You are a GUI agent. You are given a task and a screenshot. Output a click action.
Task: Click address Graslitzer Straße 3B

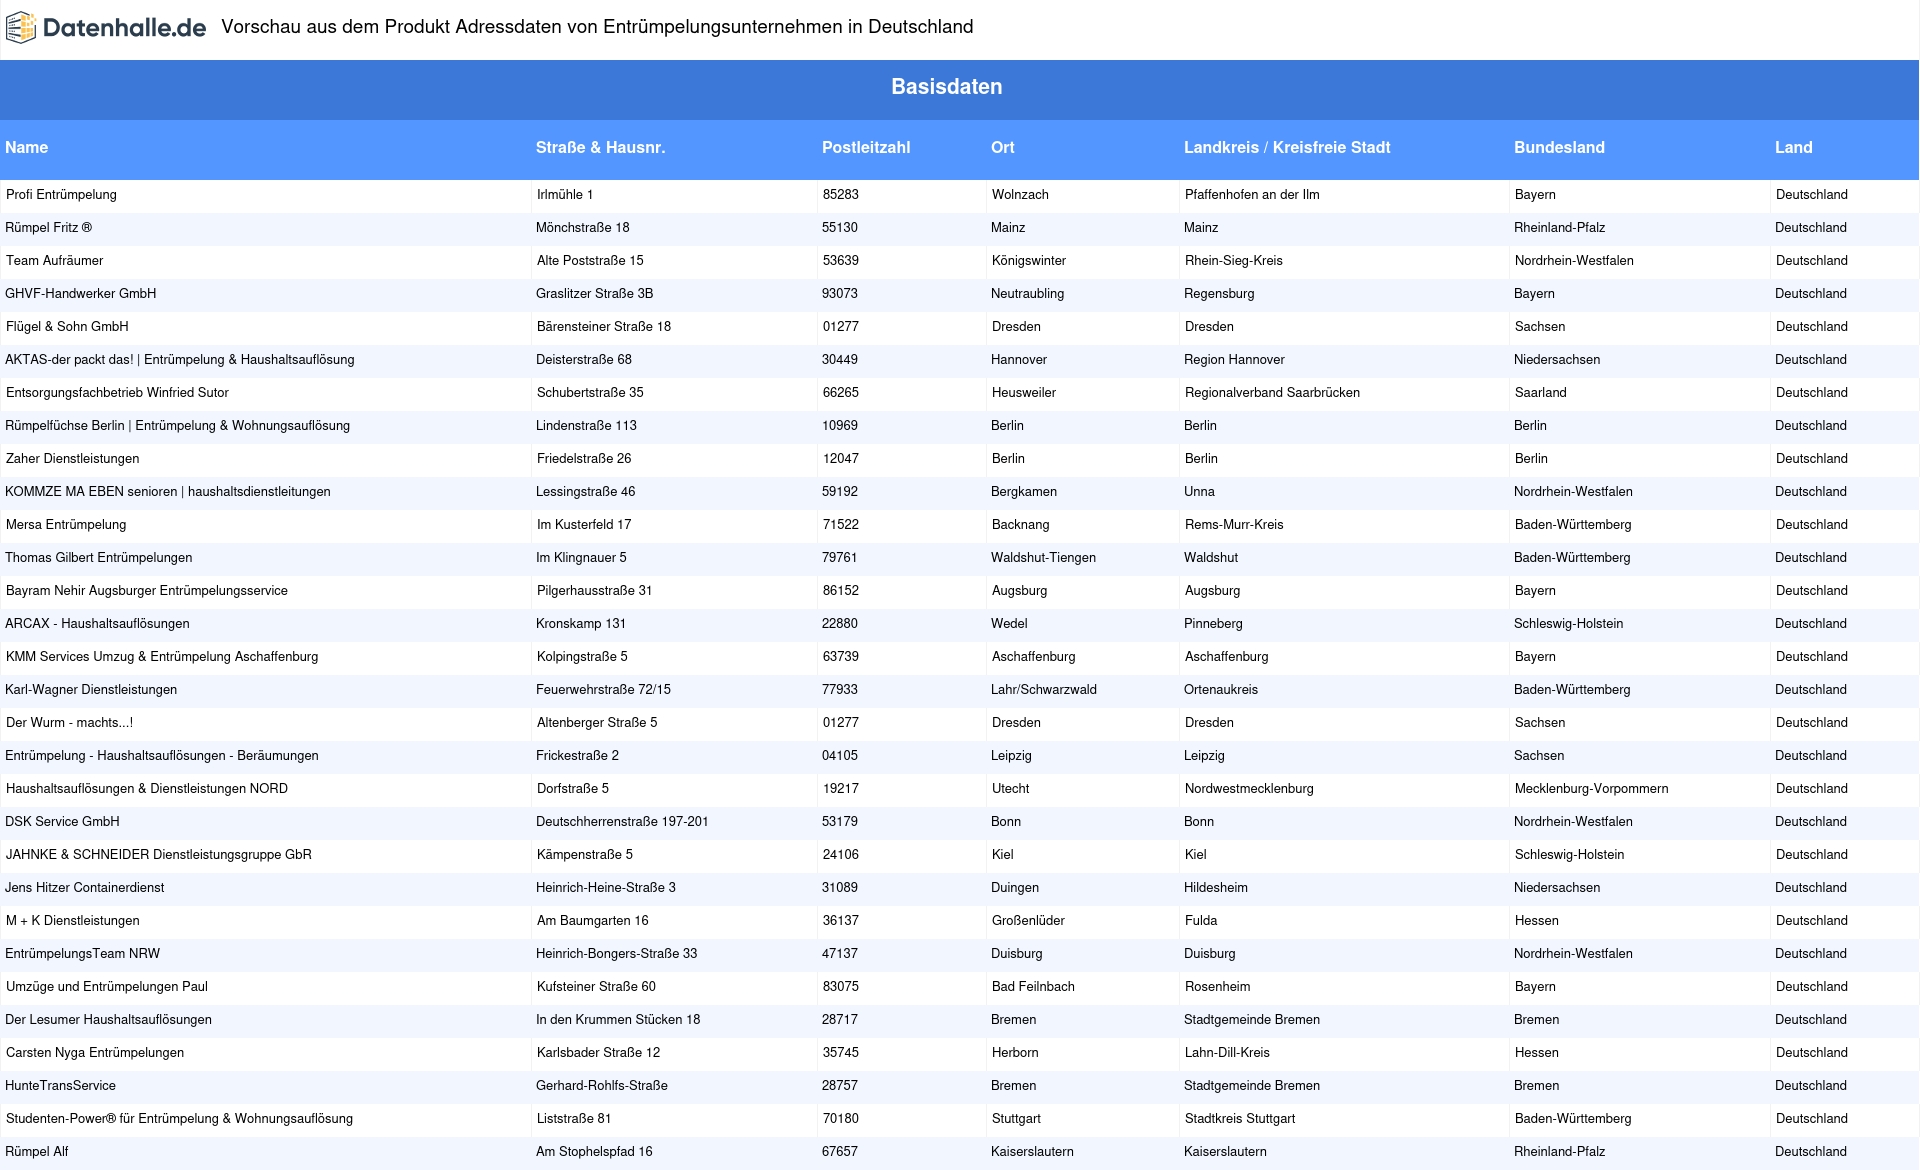[x=595, y=294]
